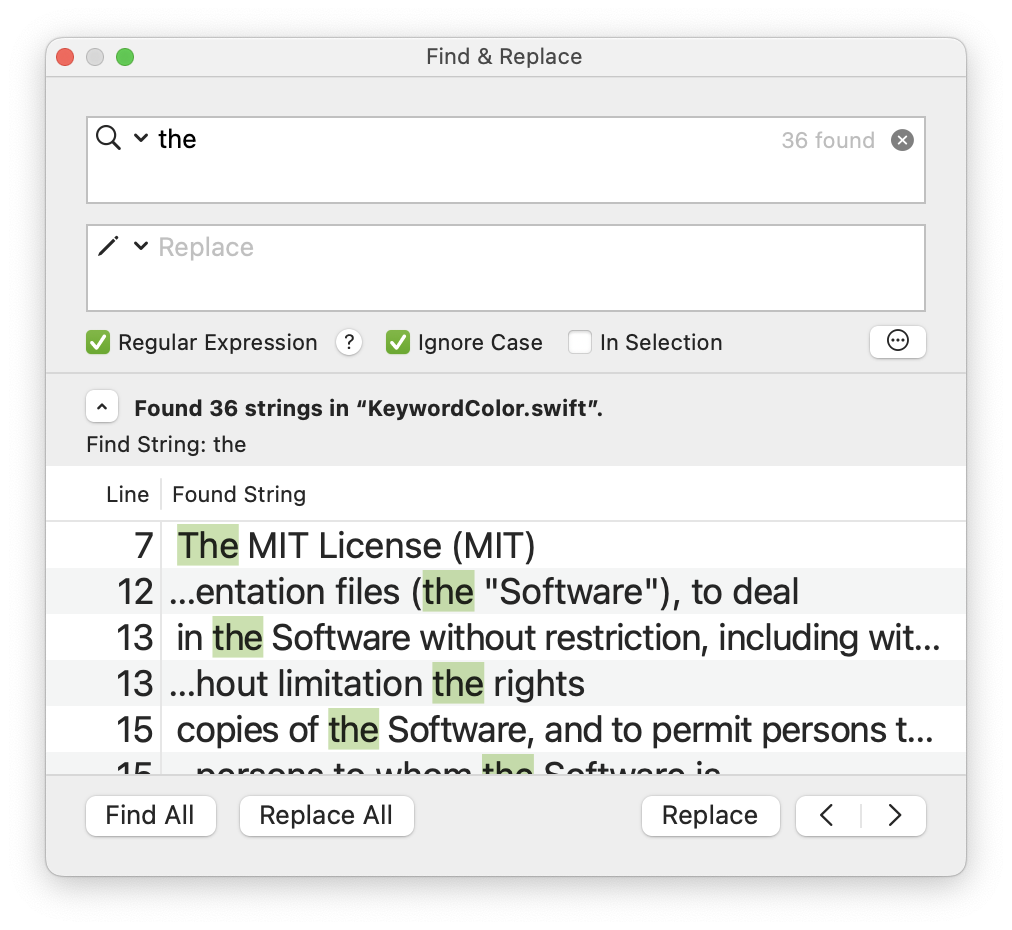Disable the Regular Expression checkbox

click(x=97, y=342)
